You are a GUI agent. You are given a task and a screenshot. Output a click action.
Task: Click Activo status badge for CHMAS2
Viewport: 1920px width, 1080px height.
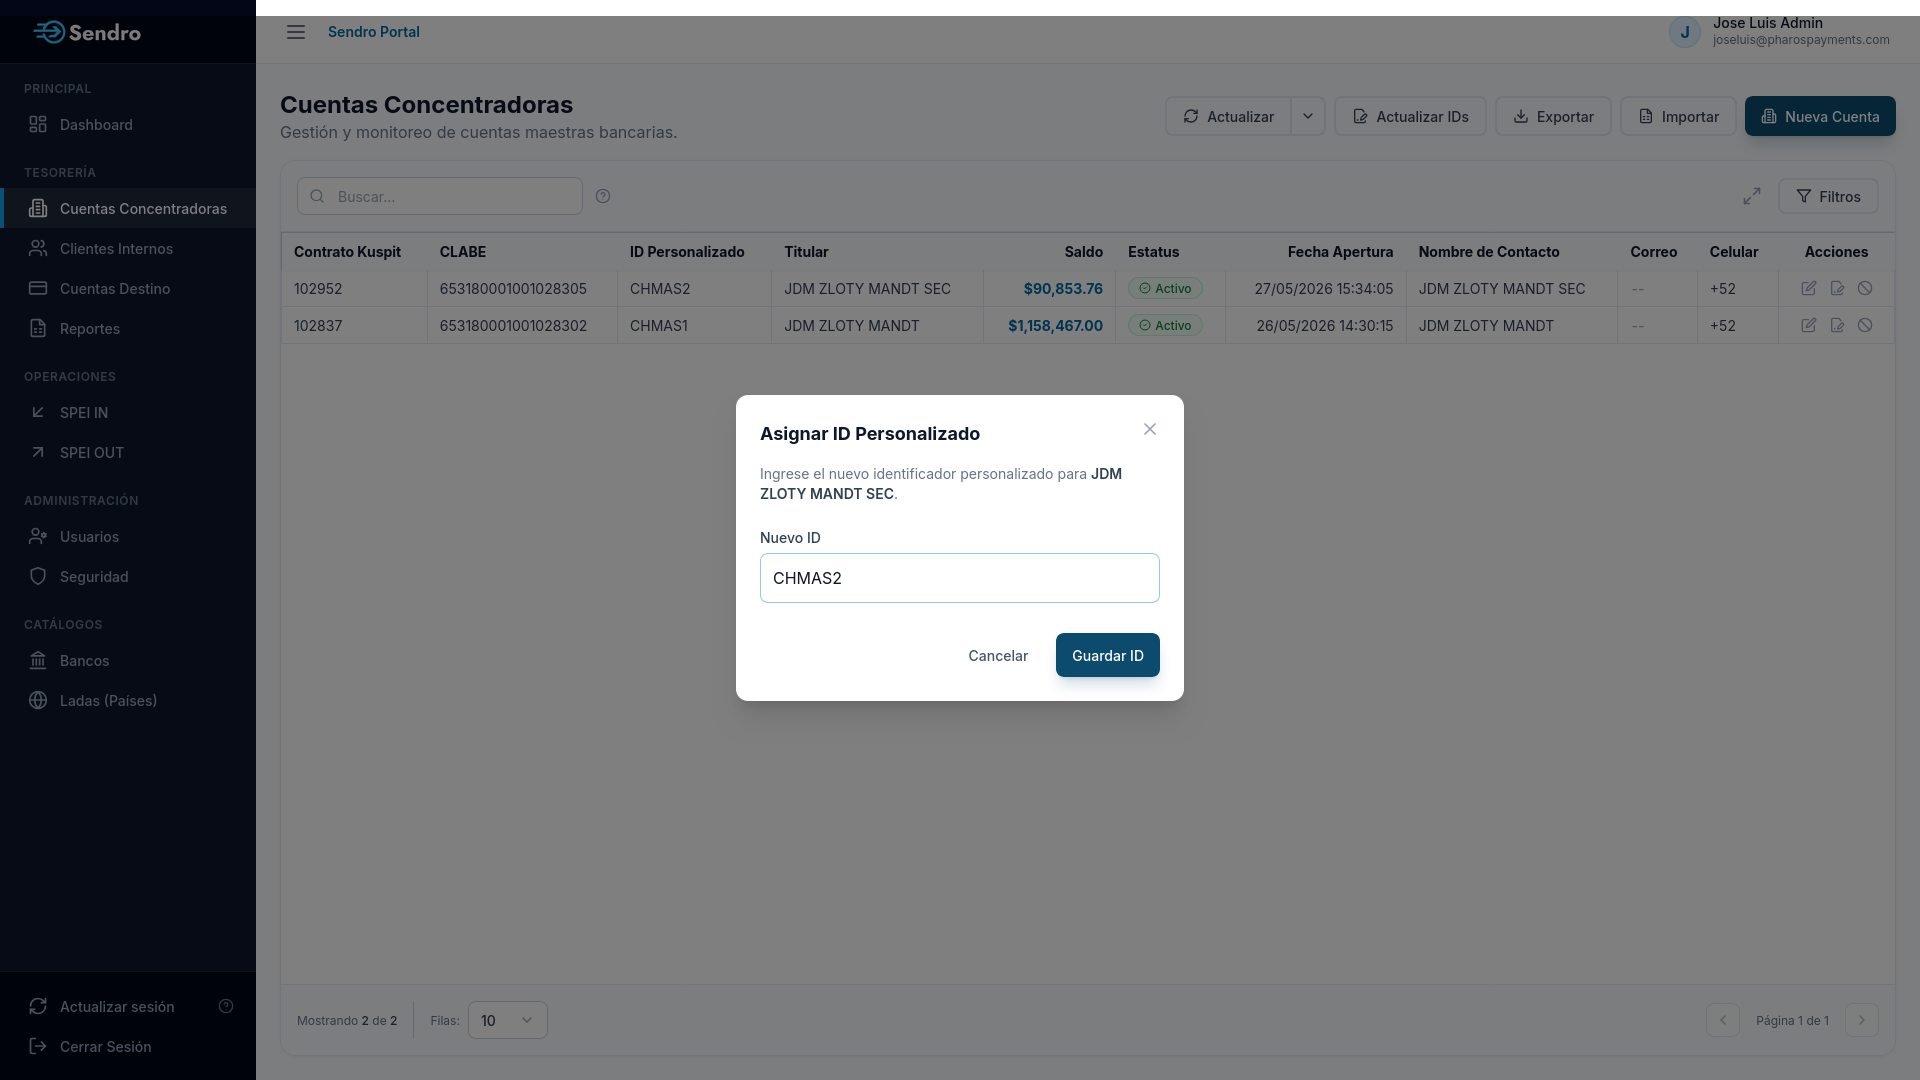(1165, 288)
